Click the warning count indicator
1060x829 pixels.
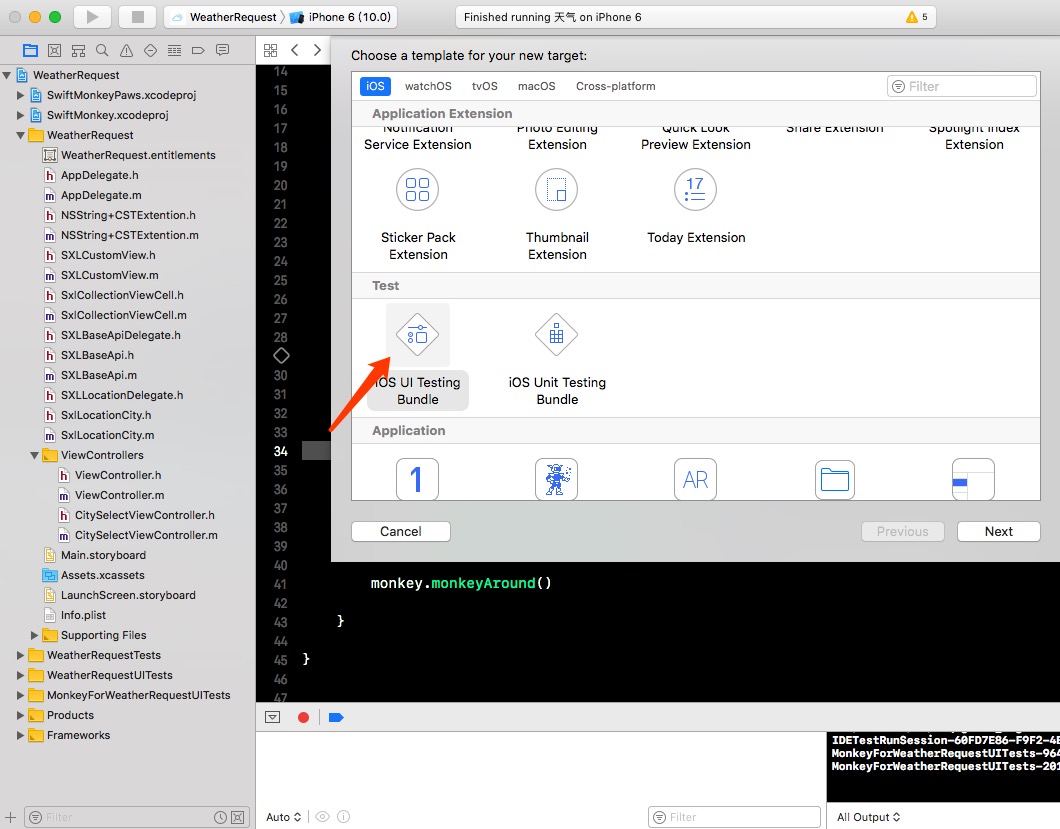[x=917, y=17]
